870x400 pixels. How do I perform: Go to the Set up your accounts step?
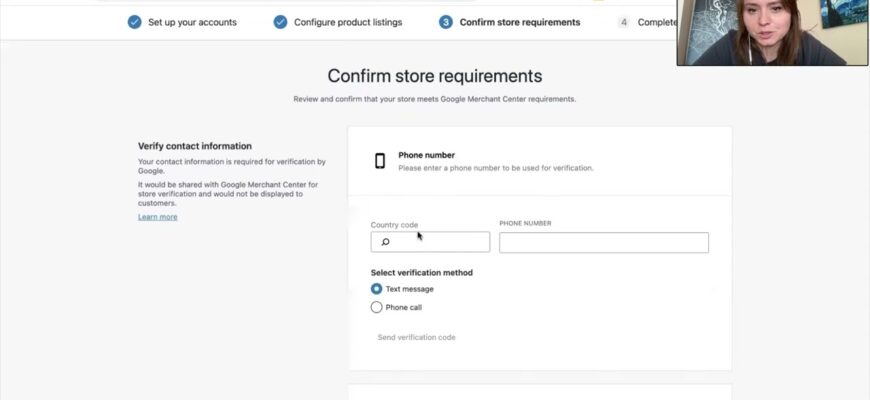pos(192,22)
